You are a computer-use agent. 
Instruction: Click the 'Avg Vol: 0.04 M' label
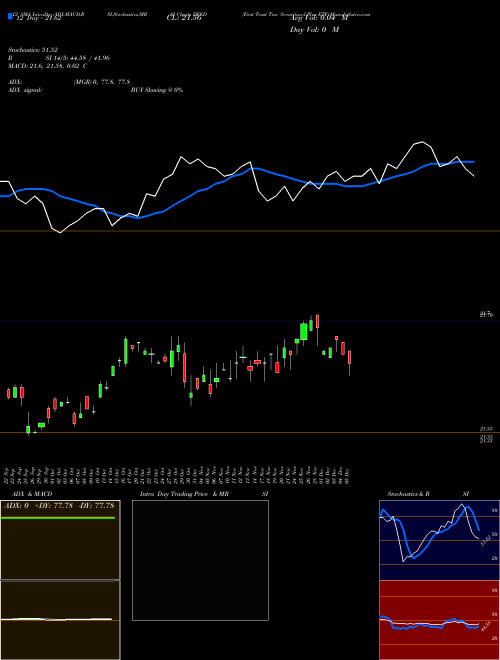click(x=319, y=18)
